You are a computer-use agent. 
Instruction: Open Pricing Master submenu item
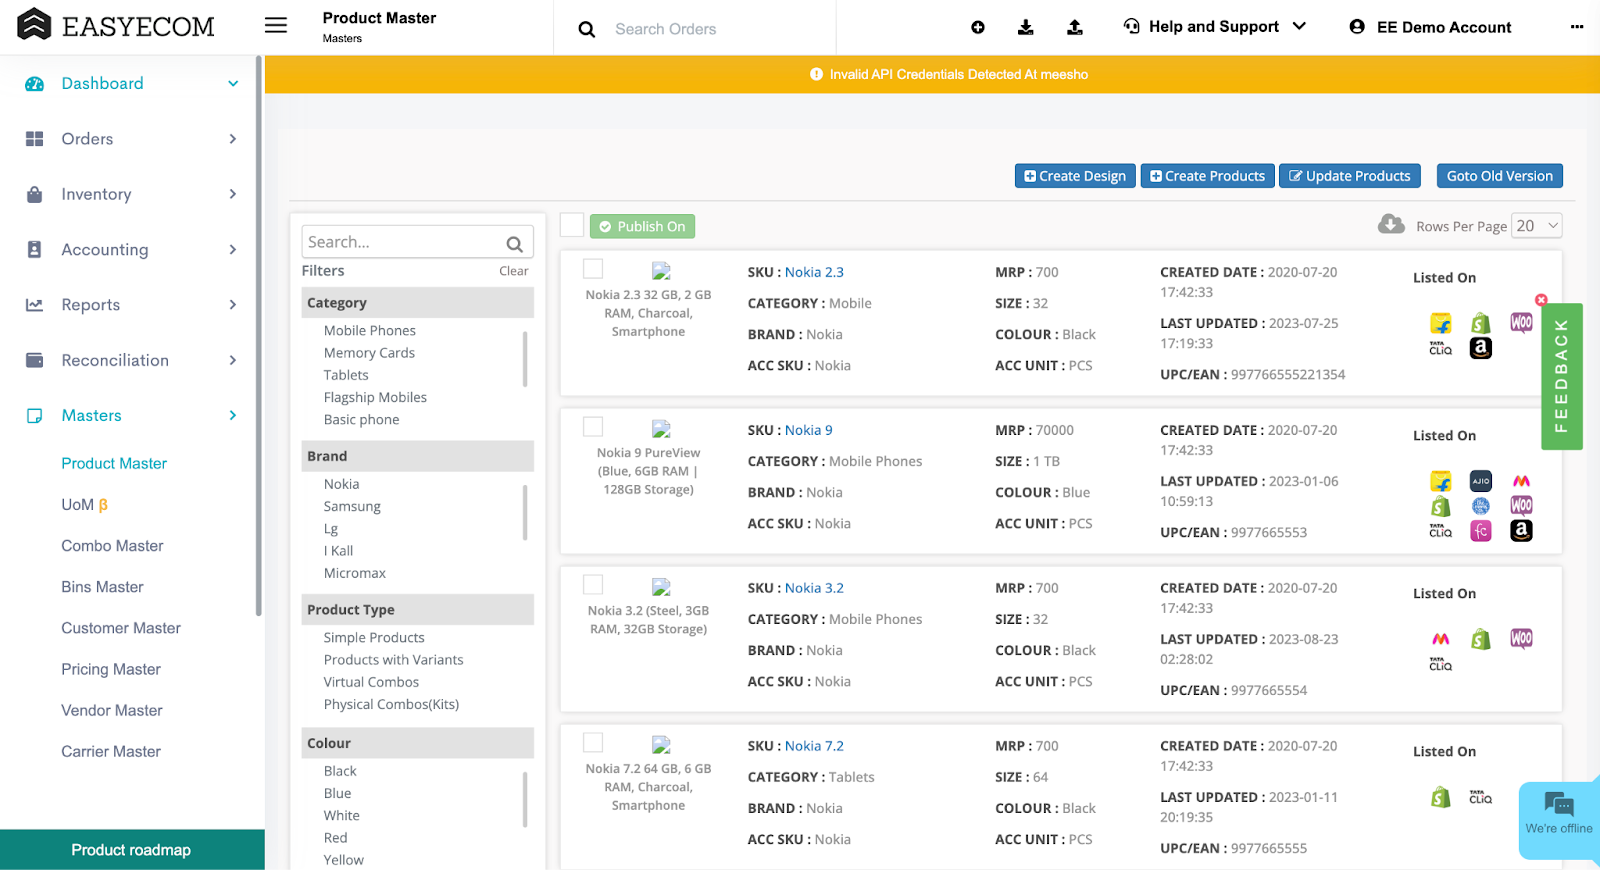[111, 669]
